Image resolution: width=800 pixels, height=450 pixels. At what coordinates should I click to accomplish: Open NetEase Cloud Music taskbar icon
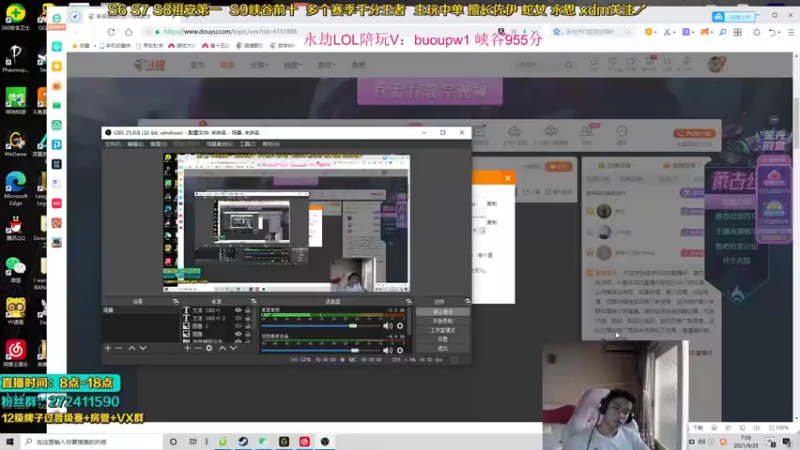pyautogui.click(x=305, y=441)
